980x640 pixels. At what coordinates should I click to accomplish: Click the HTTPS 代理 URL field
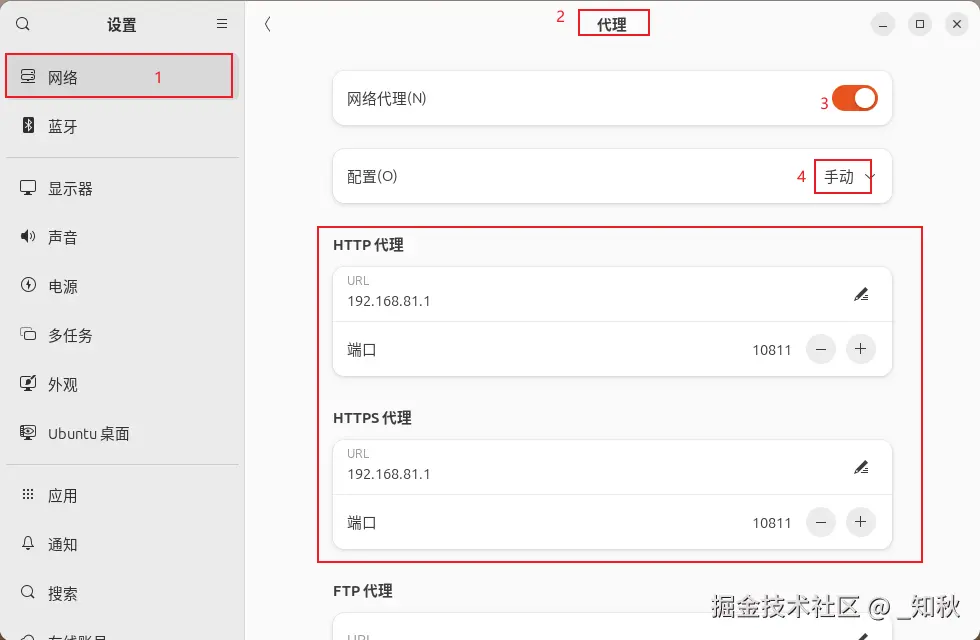point(612,468)
